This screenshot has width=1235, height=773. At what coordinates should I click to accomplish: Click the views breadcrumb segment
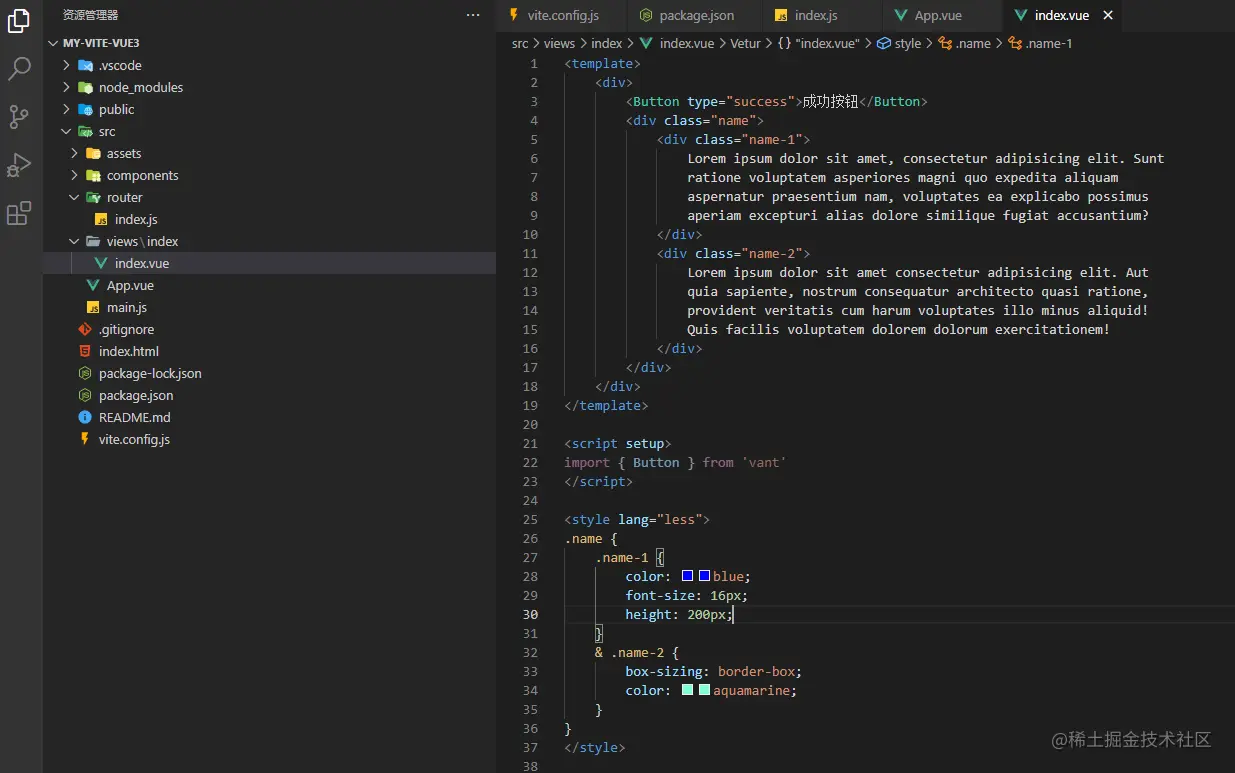pos(559,43)
